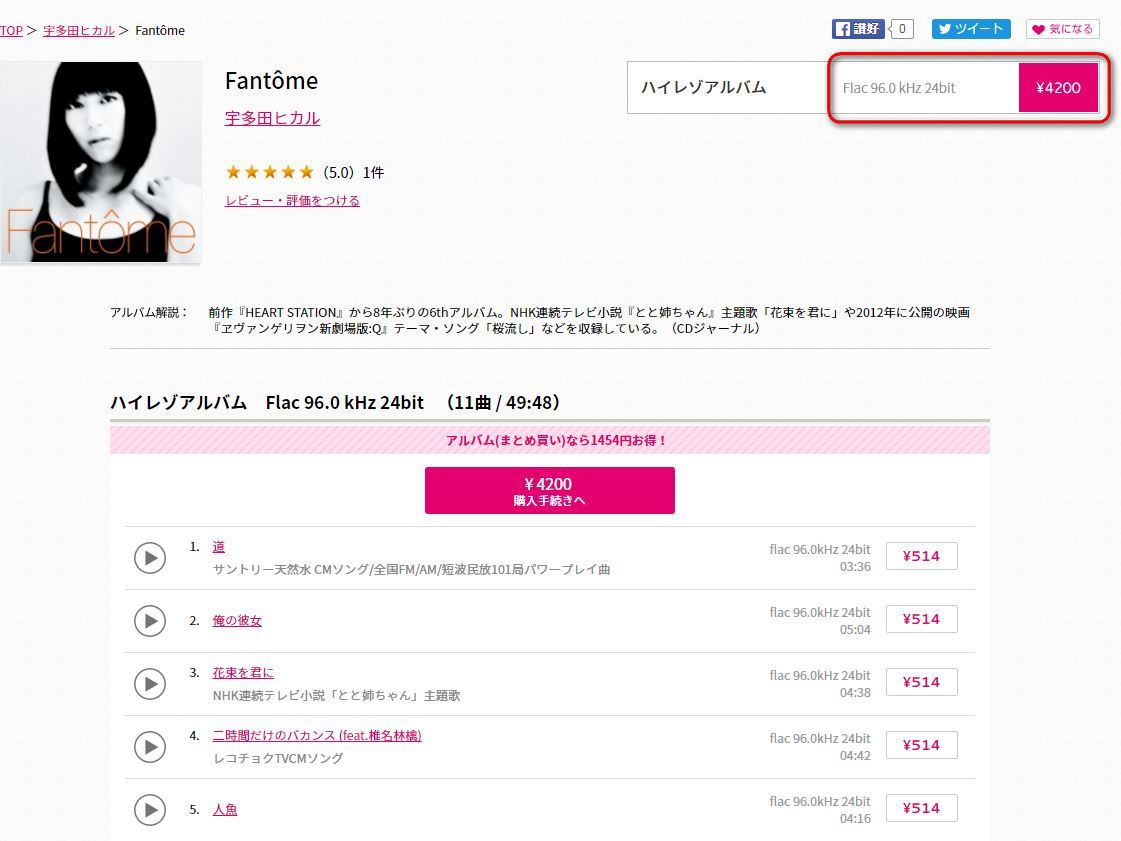Viewport: 1121px width, 841px height.
Task: Buy track 1 for ¥514
Action: [x=921, y=556]
